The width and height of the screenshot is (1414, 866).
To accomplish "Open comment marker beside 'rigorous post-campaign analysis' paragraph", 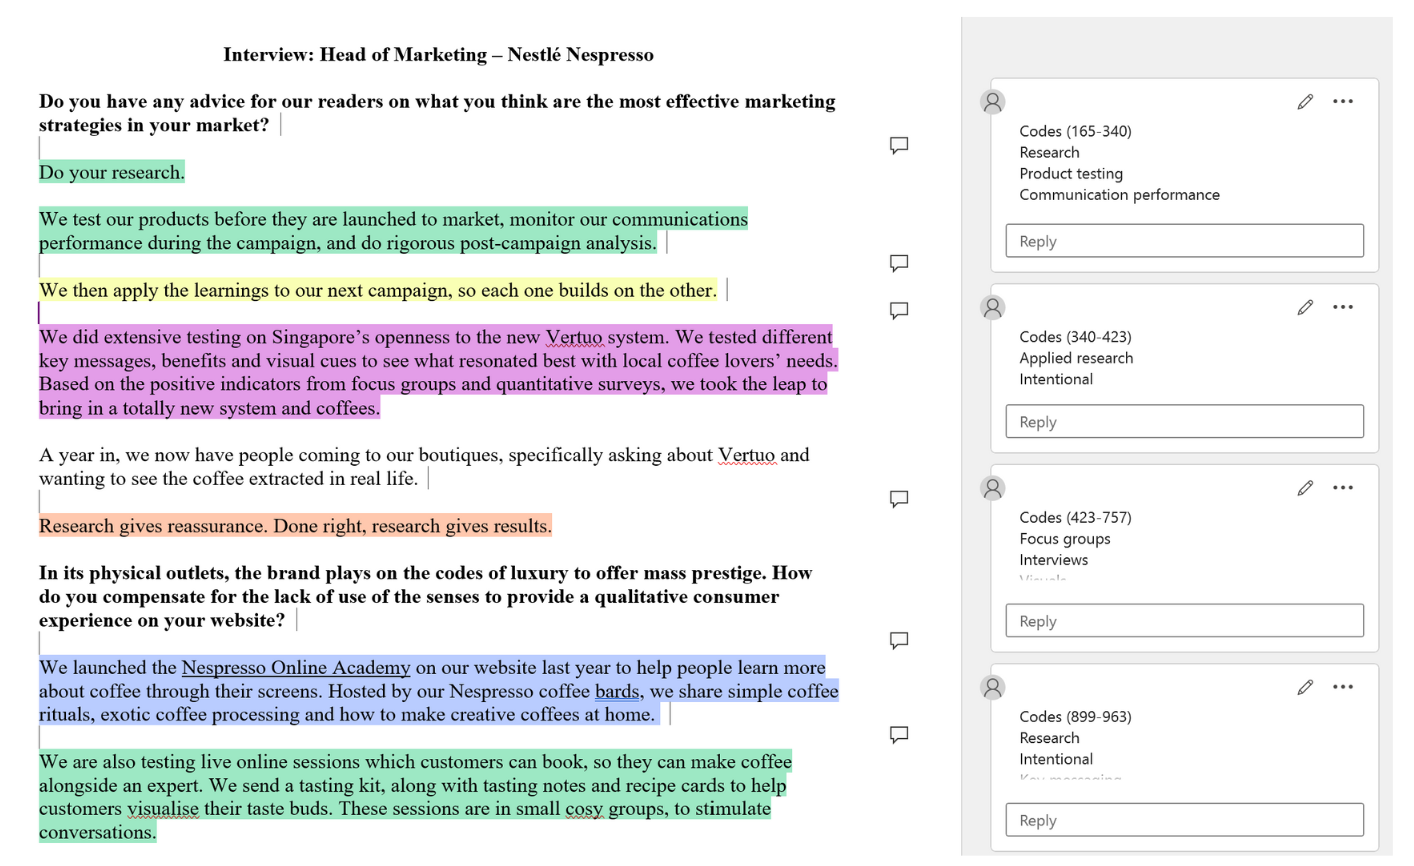I will point(899,263).
